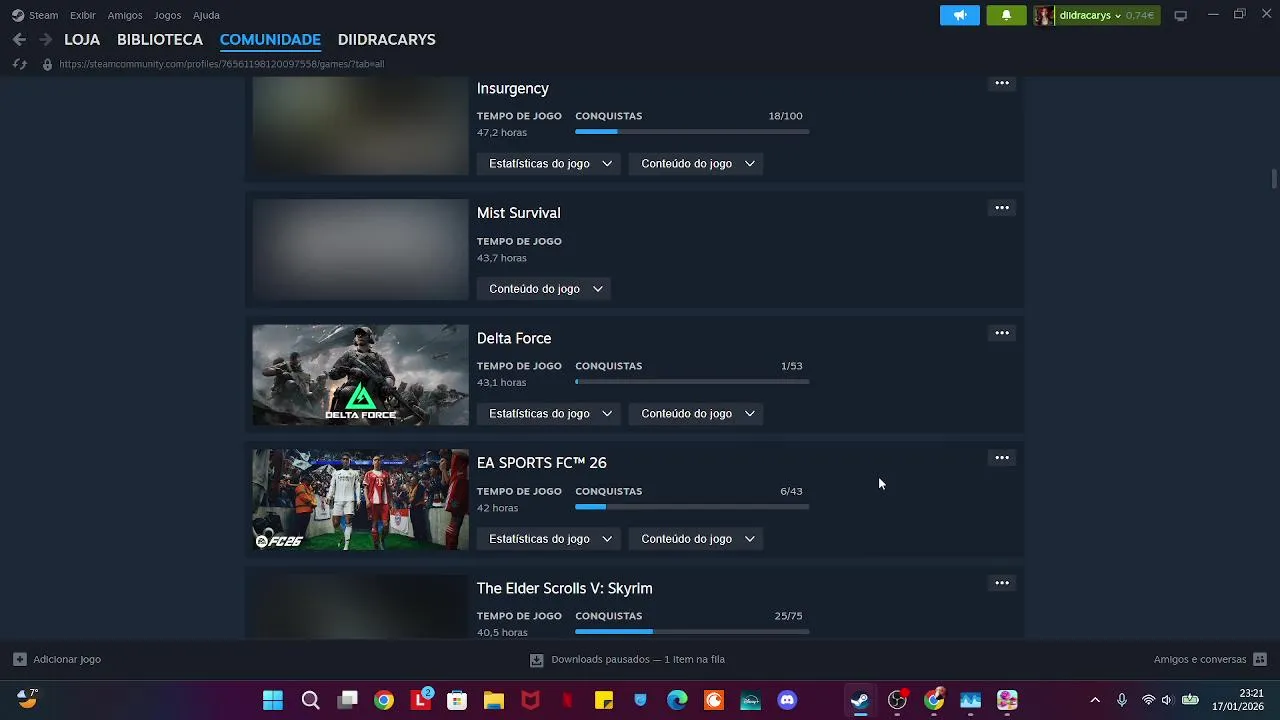1280x720 pixels.
Task: Open the Insurgency game title
Action: click(x=513, y=89)
